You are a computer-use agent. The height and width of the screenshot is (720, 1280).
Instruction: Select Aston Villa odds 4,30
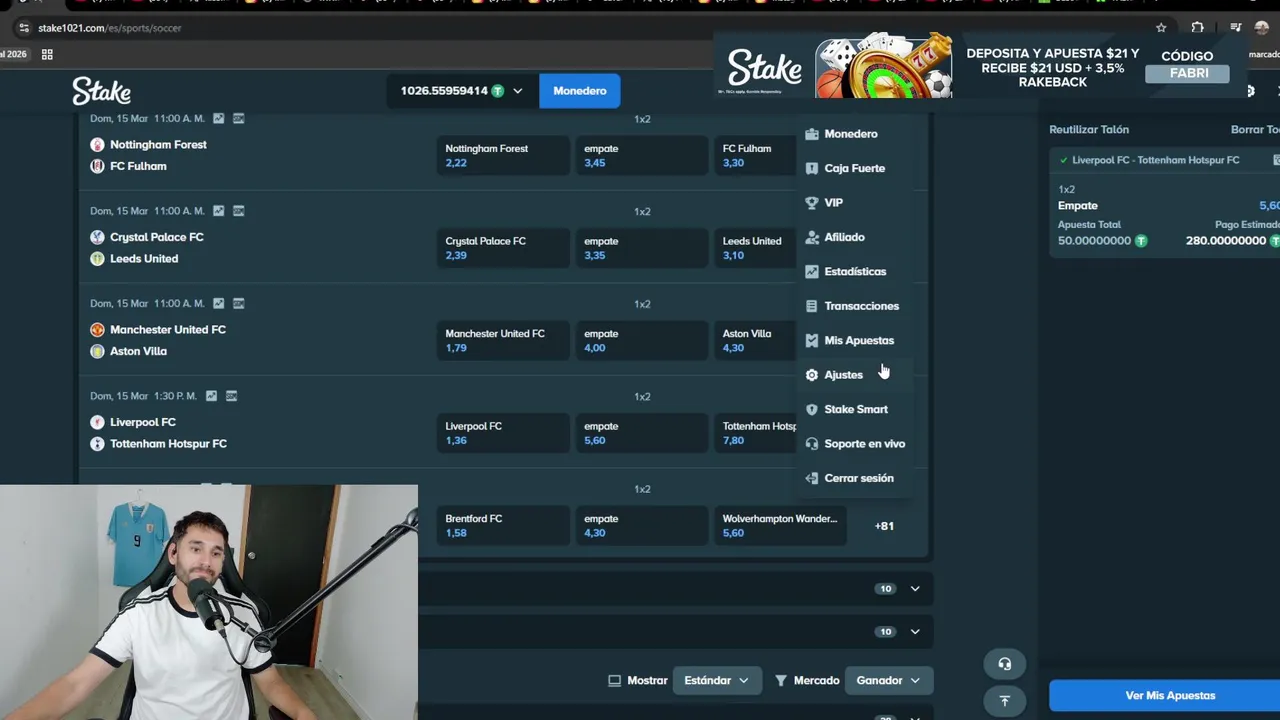(x=756, y=341)
